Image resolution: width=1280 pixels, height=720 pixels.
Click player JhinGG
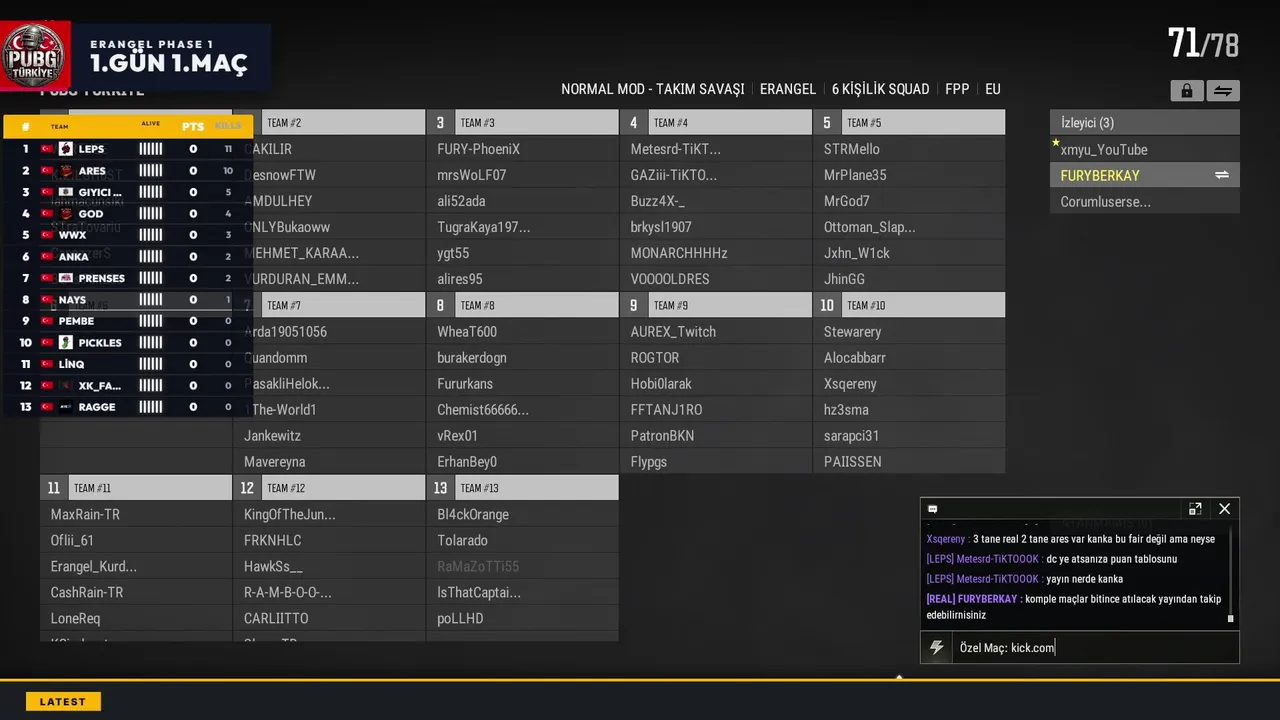click(909, 279)
